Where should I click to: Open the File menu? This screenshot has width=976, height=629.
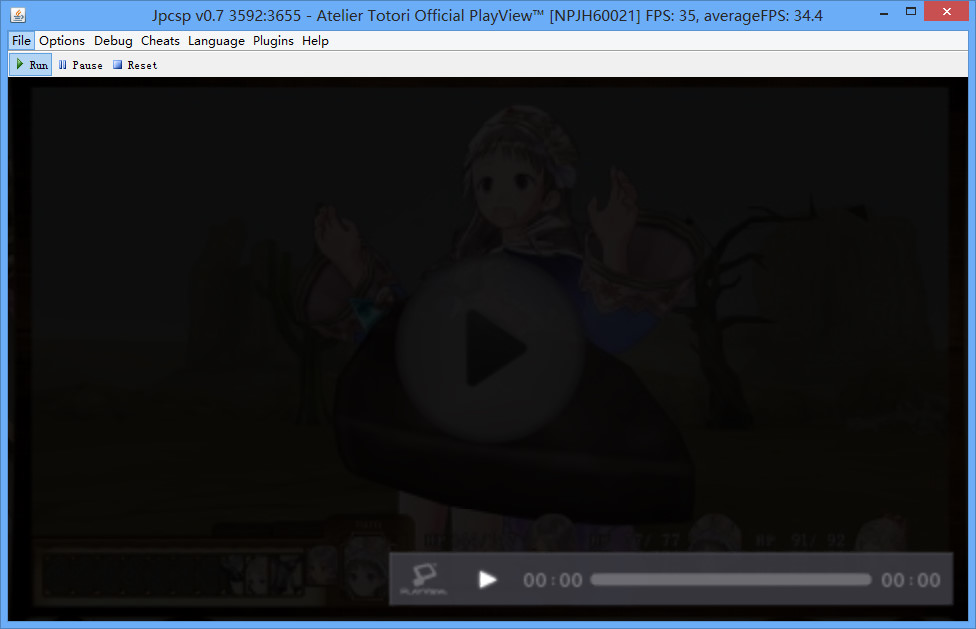[21, 40]
